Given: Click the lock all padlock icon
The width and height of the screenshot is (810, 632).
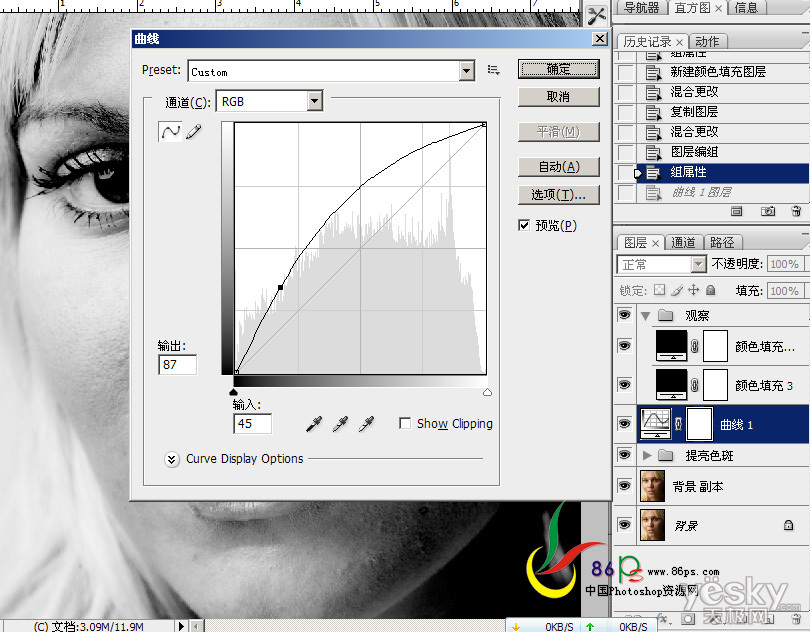Looking at the screenshot, I should 711,290.
